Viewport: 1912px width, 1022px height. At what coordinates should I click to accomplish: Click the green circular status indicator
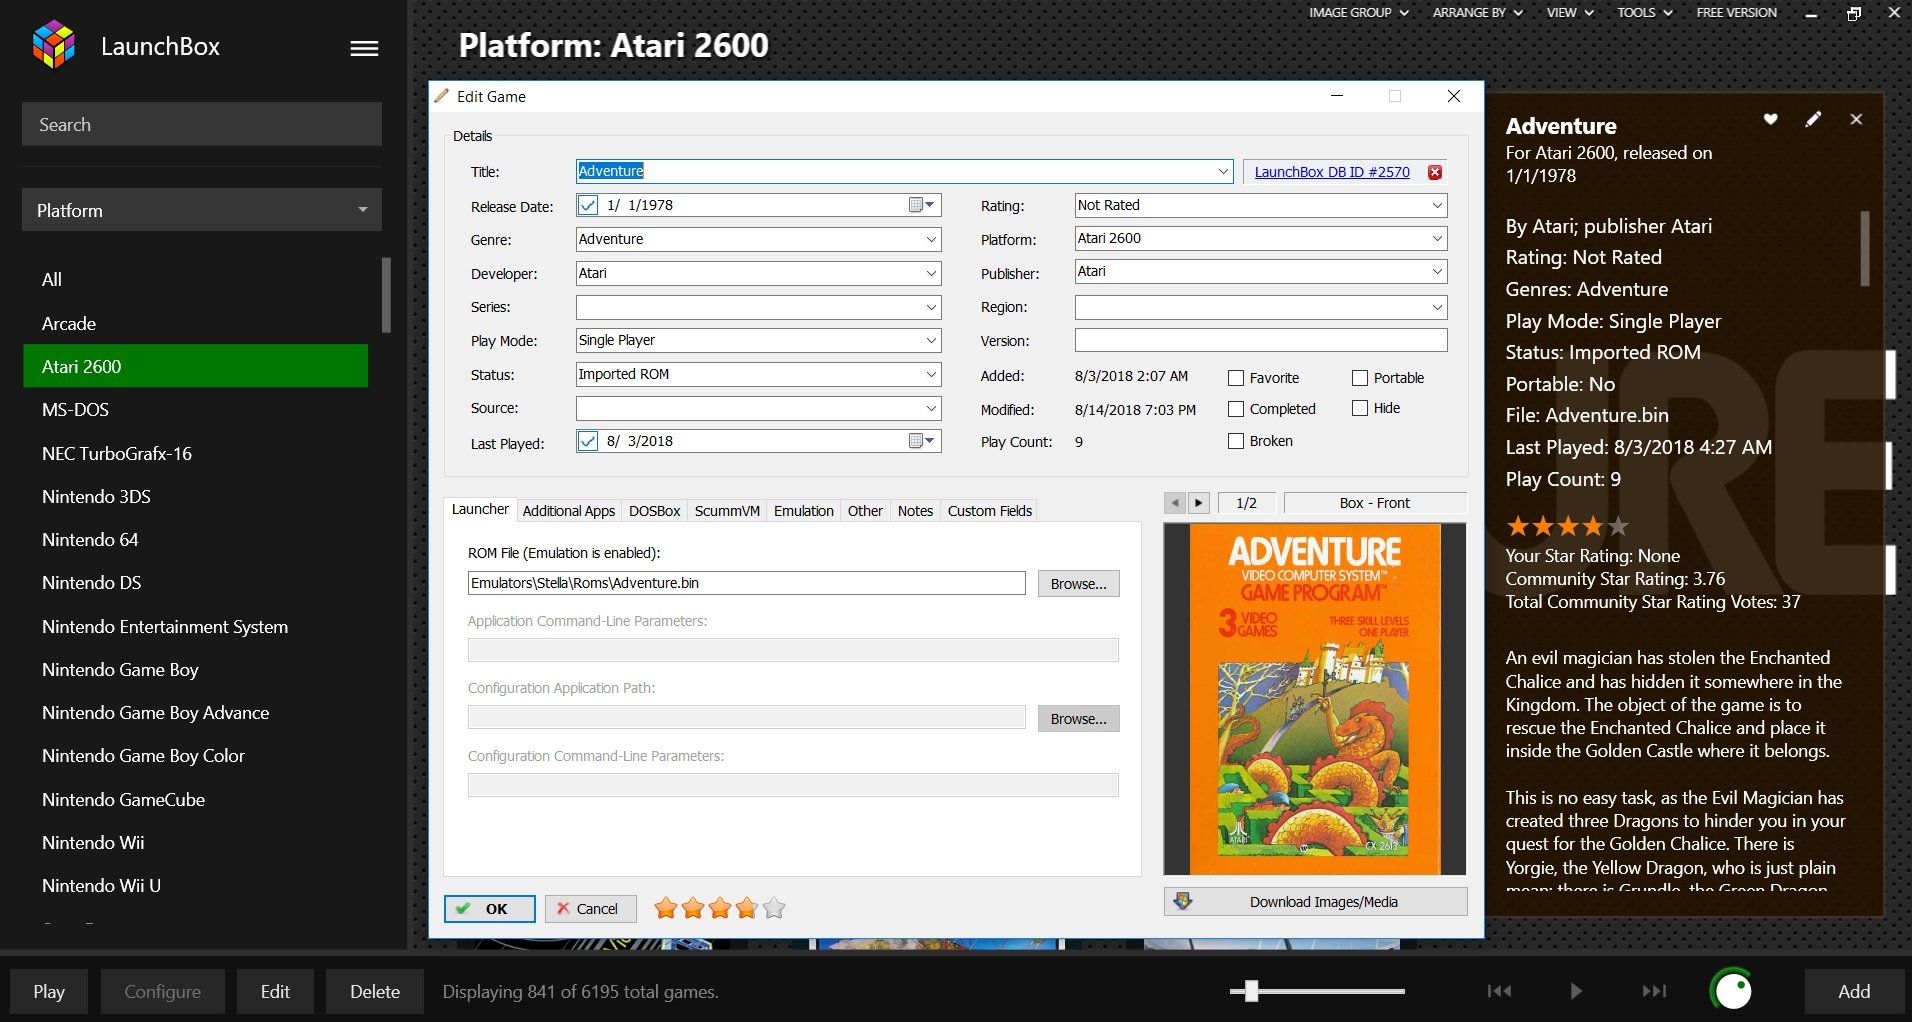click(1732, 990)
